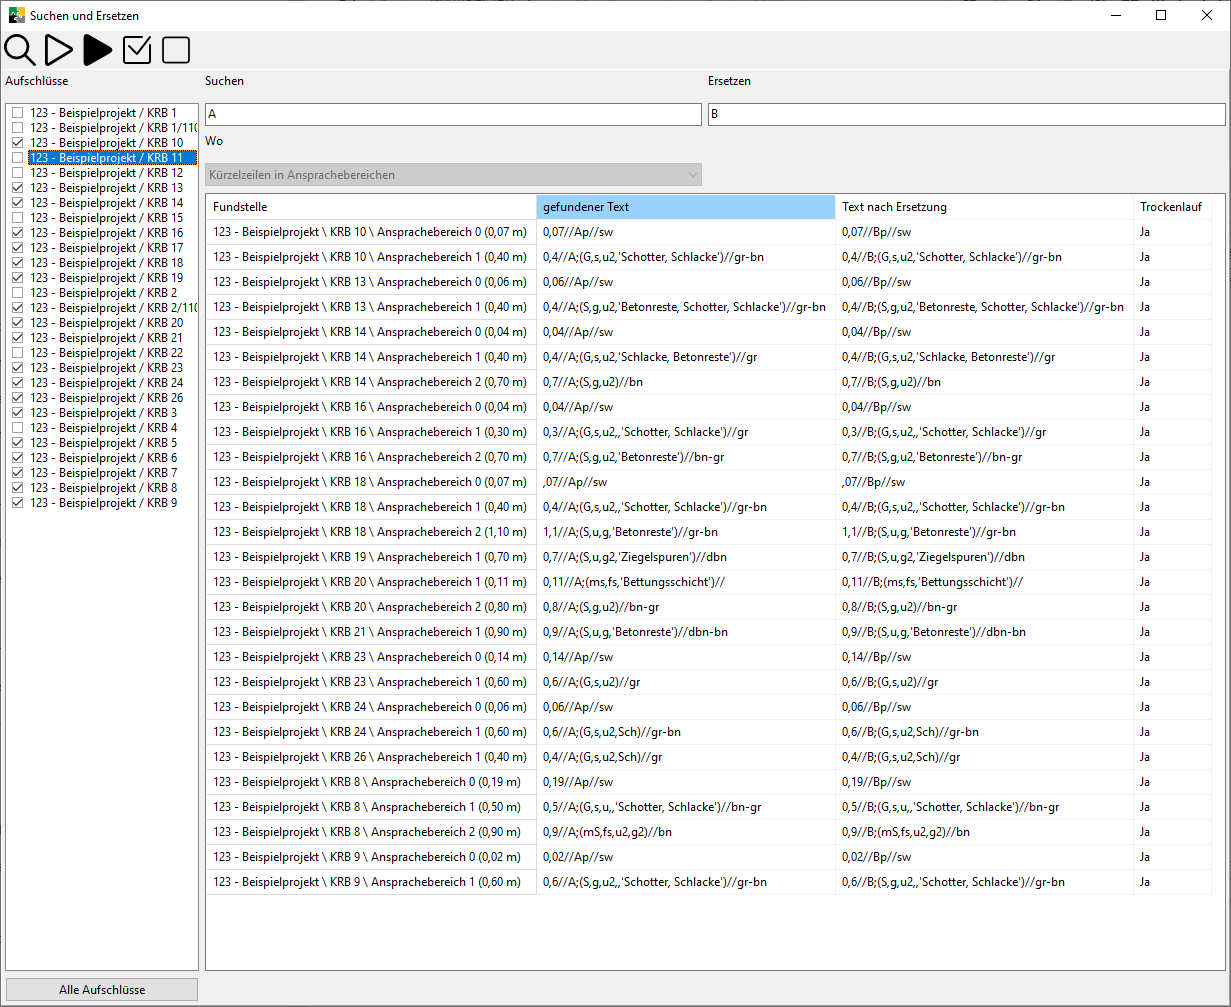Click the gefundener Text column header

[x=685, y=207]
